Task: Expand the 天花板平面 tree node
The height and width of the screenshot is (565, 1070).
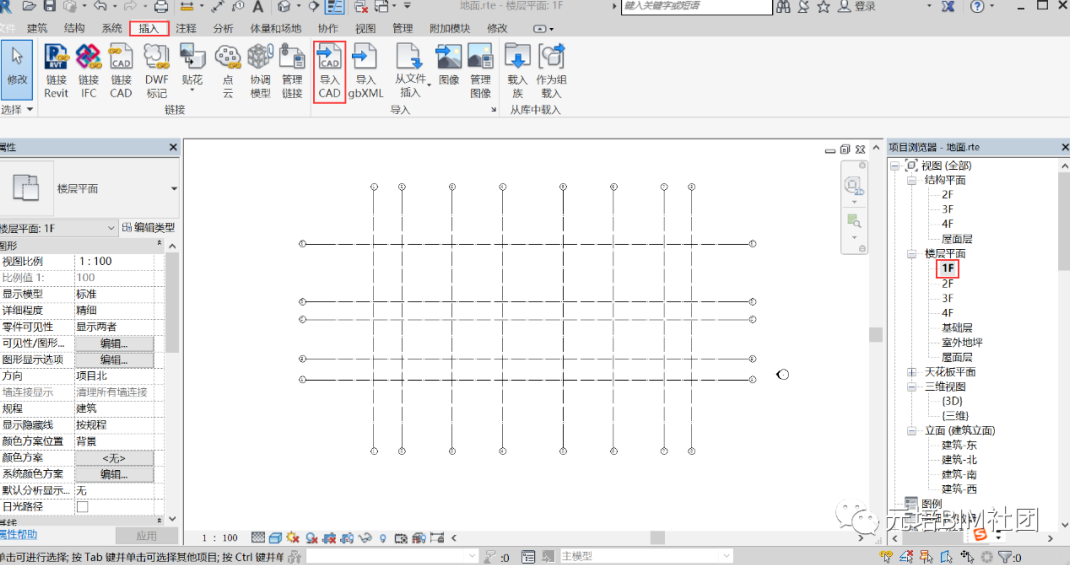Action: [911, 372]
